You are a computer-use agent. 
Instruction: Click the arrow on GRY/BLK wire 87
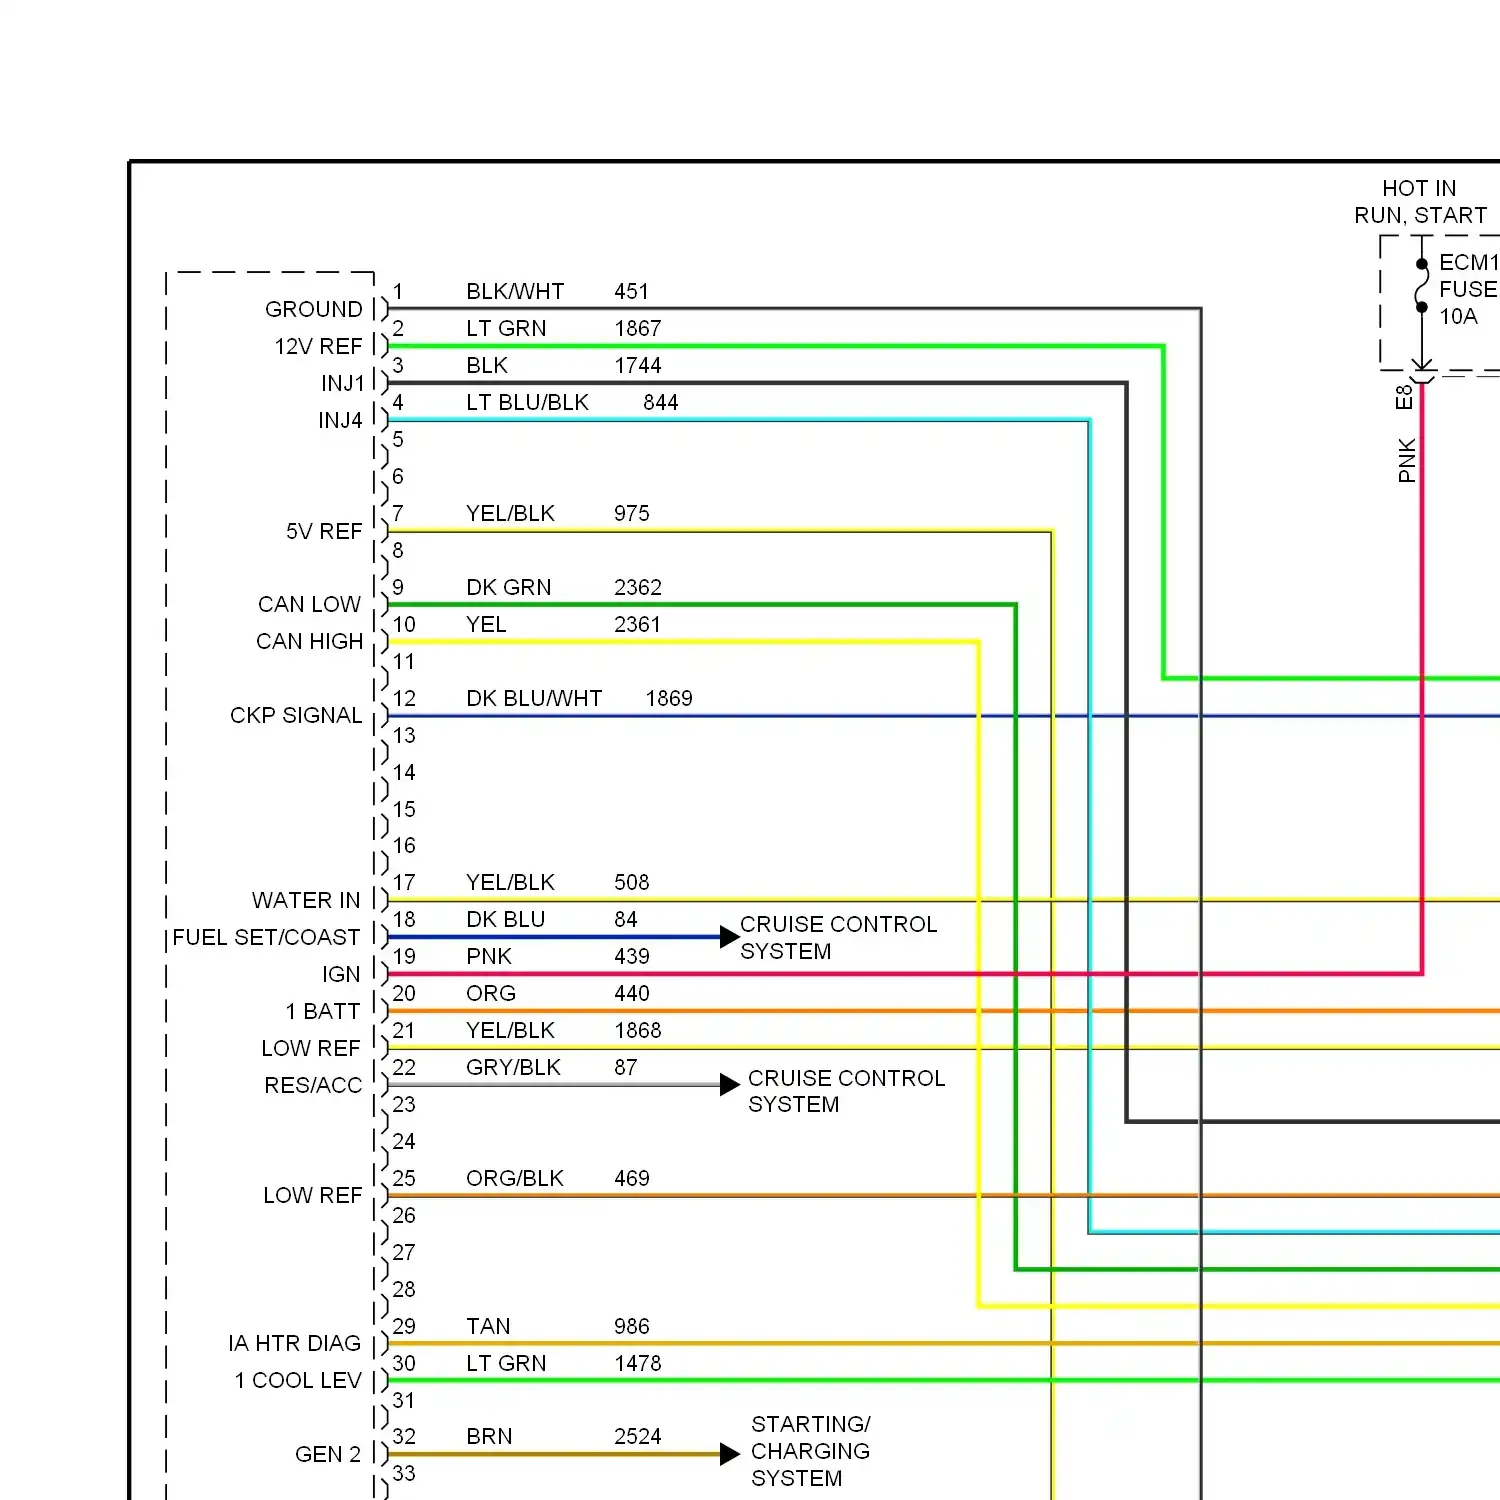(730, 1085)
